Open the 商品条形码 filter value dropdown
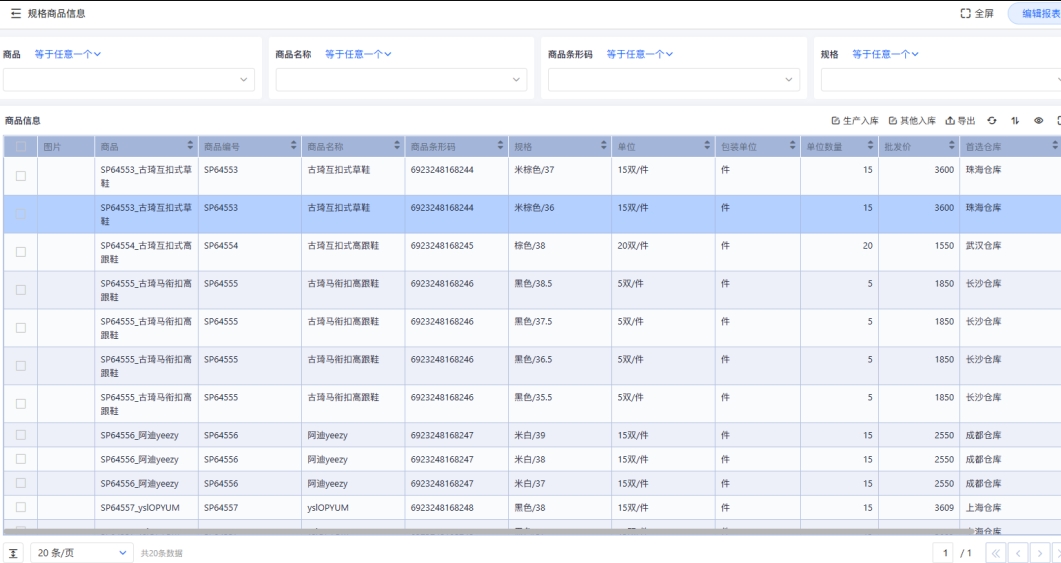 (670, 79)
